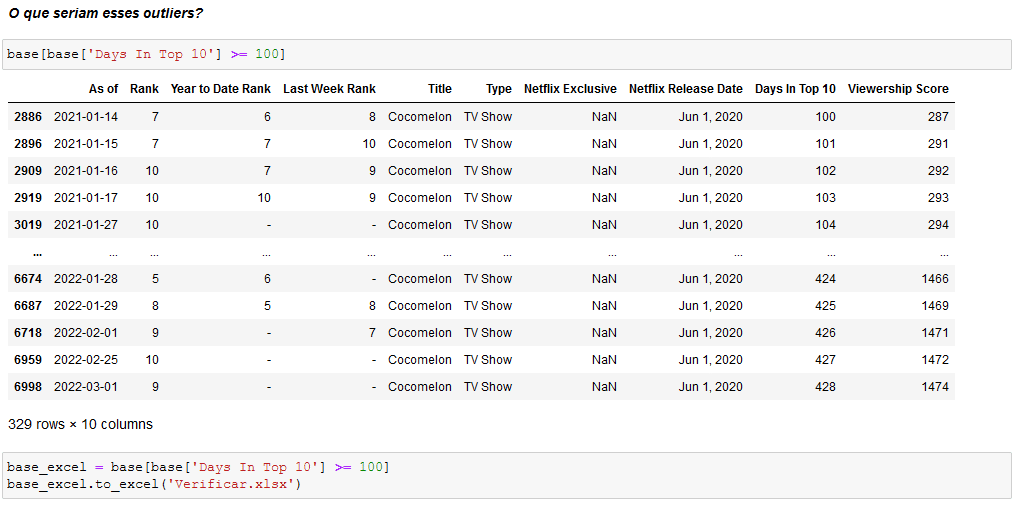Click Viewership Score value 293
The height and width of the screenshot is (509, 1022).
938,197
